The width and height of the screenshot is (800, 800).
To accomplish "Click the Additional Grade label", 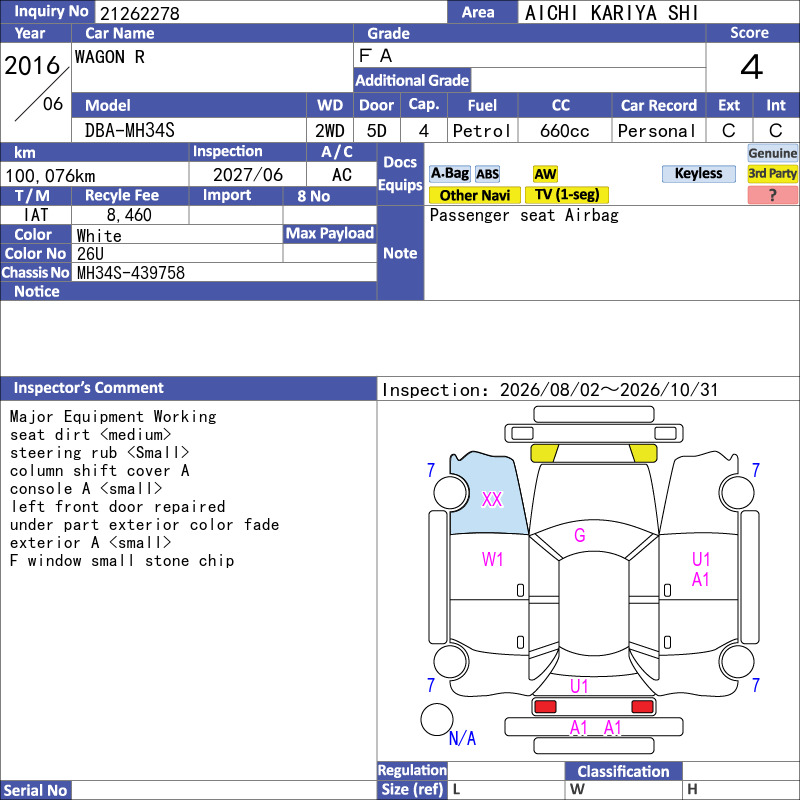I will pos(412,80).
